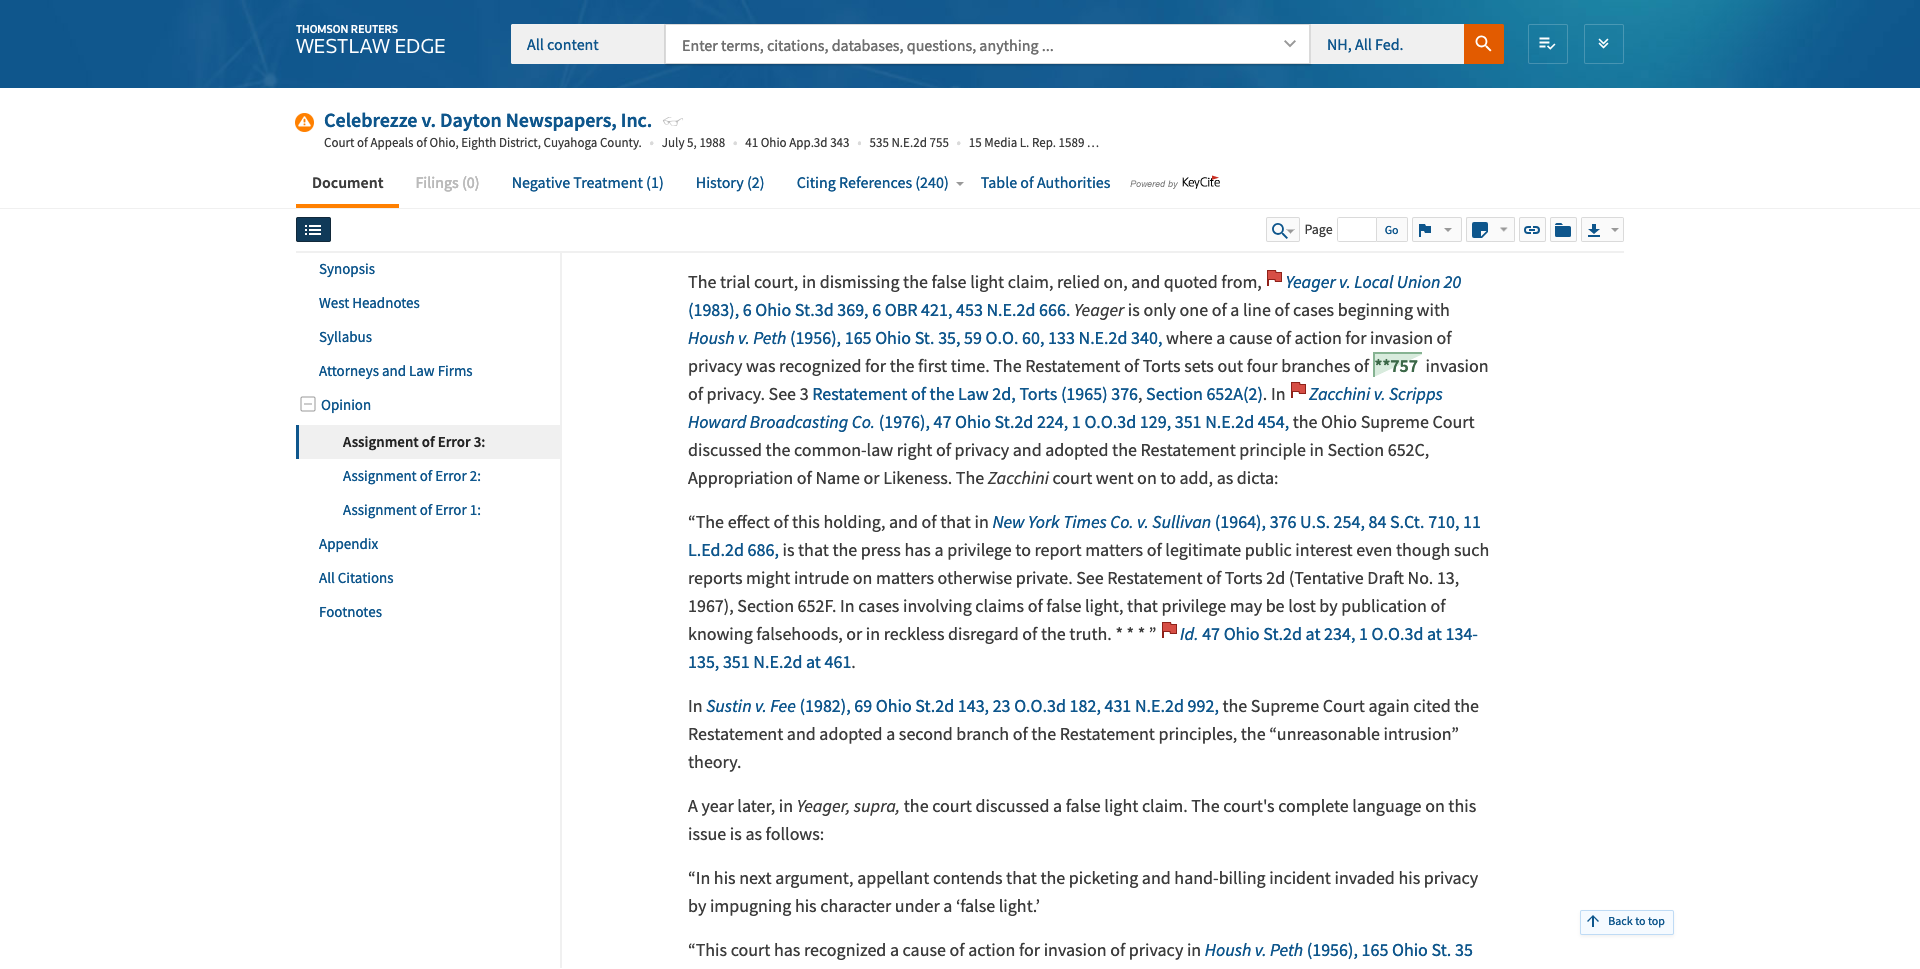Save document to folder icon

tap(1563, 230)
